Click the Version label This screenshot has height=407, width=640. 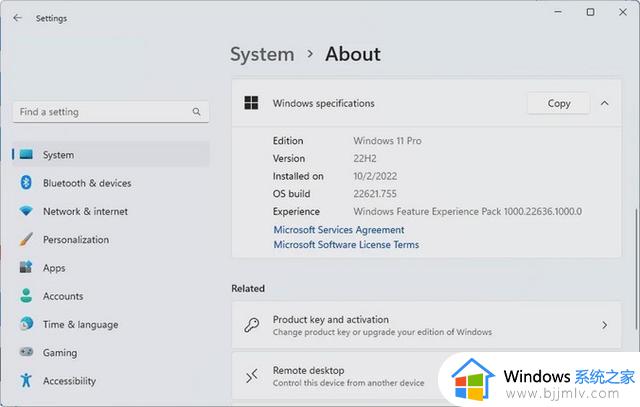click(x=289, y=158)
